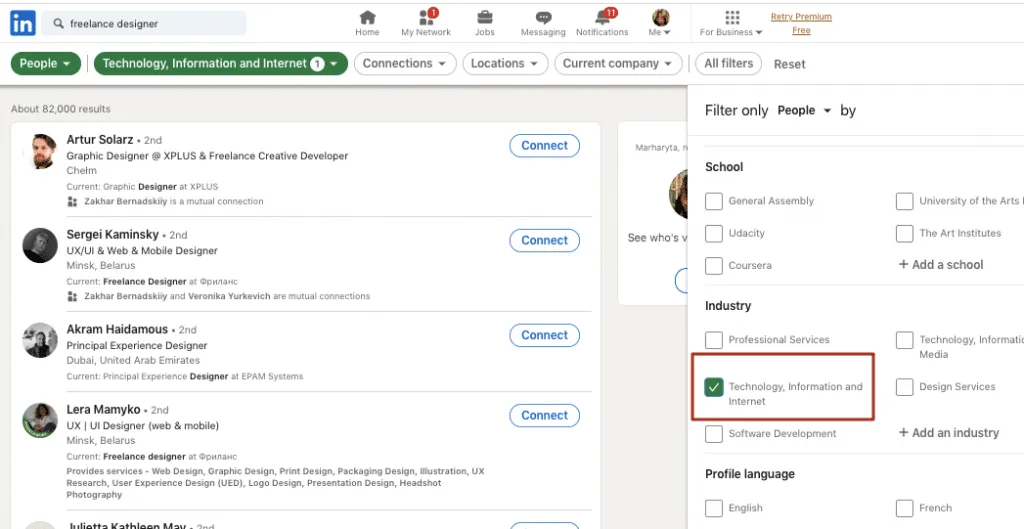Viewport: 1024px width, 529px height.
Task: Check the University of the Arts box
Action: pyautogui.click(x=904, y=201)
